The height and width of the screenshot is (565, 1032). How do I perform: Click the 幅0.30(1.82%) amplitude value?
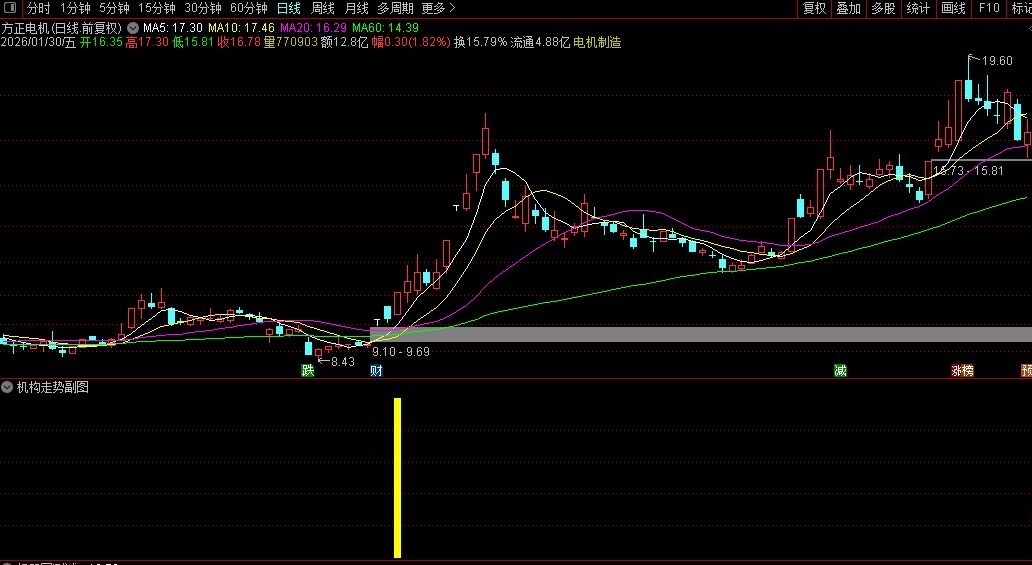411,42
